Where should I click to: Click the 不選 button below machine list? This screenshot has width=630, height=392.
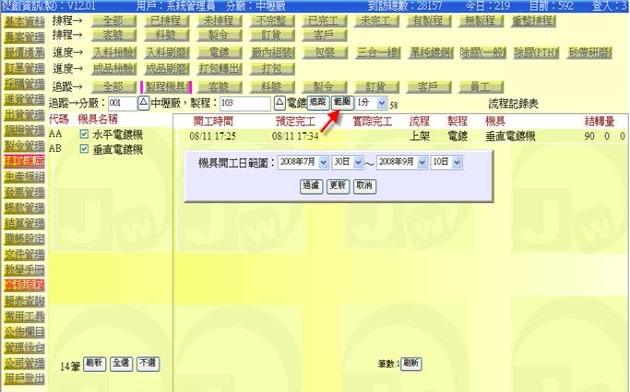(x=148, y=363)
